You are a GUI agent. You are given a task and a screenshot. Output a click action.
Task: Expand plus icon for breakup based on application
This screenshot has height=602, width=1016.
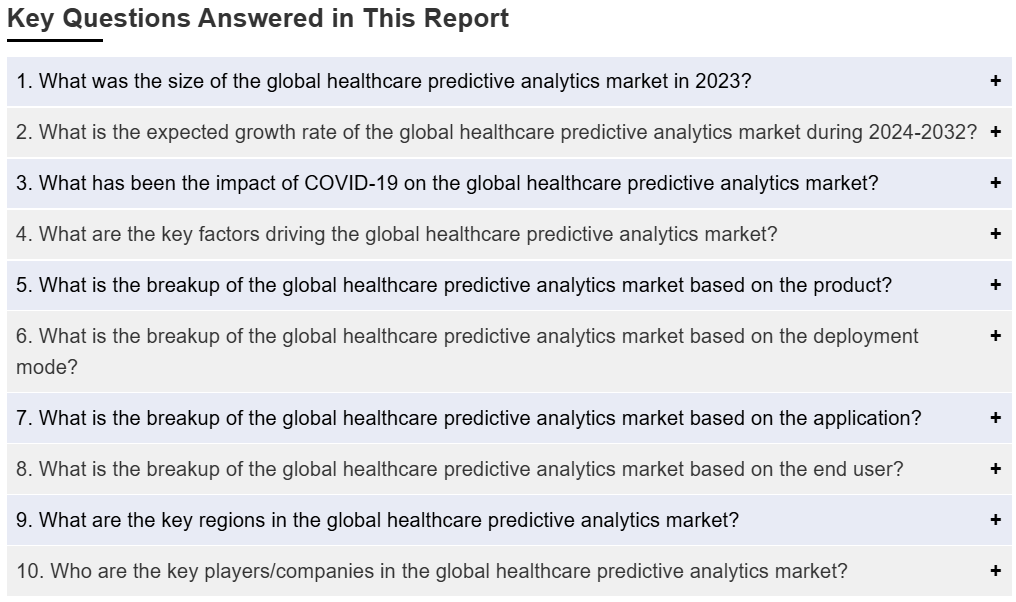[x=995, y=418]
